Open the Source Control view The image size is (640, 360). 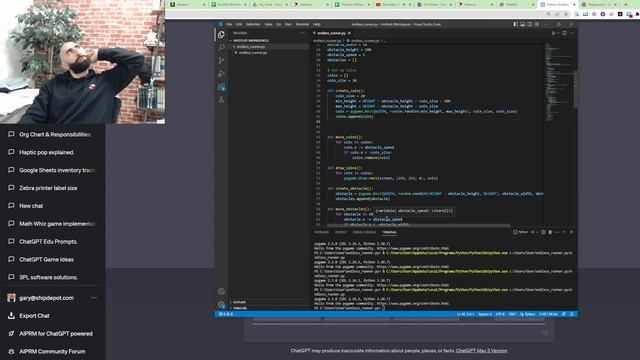[x=221, y=61]
